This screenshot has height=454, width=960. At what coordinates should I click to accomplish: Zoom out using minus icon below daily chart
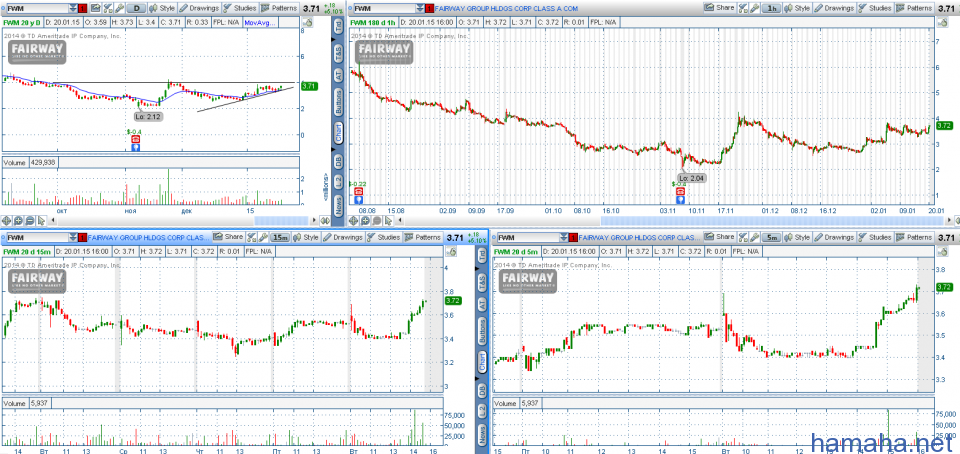coord(30,221)
